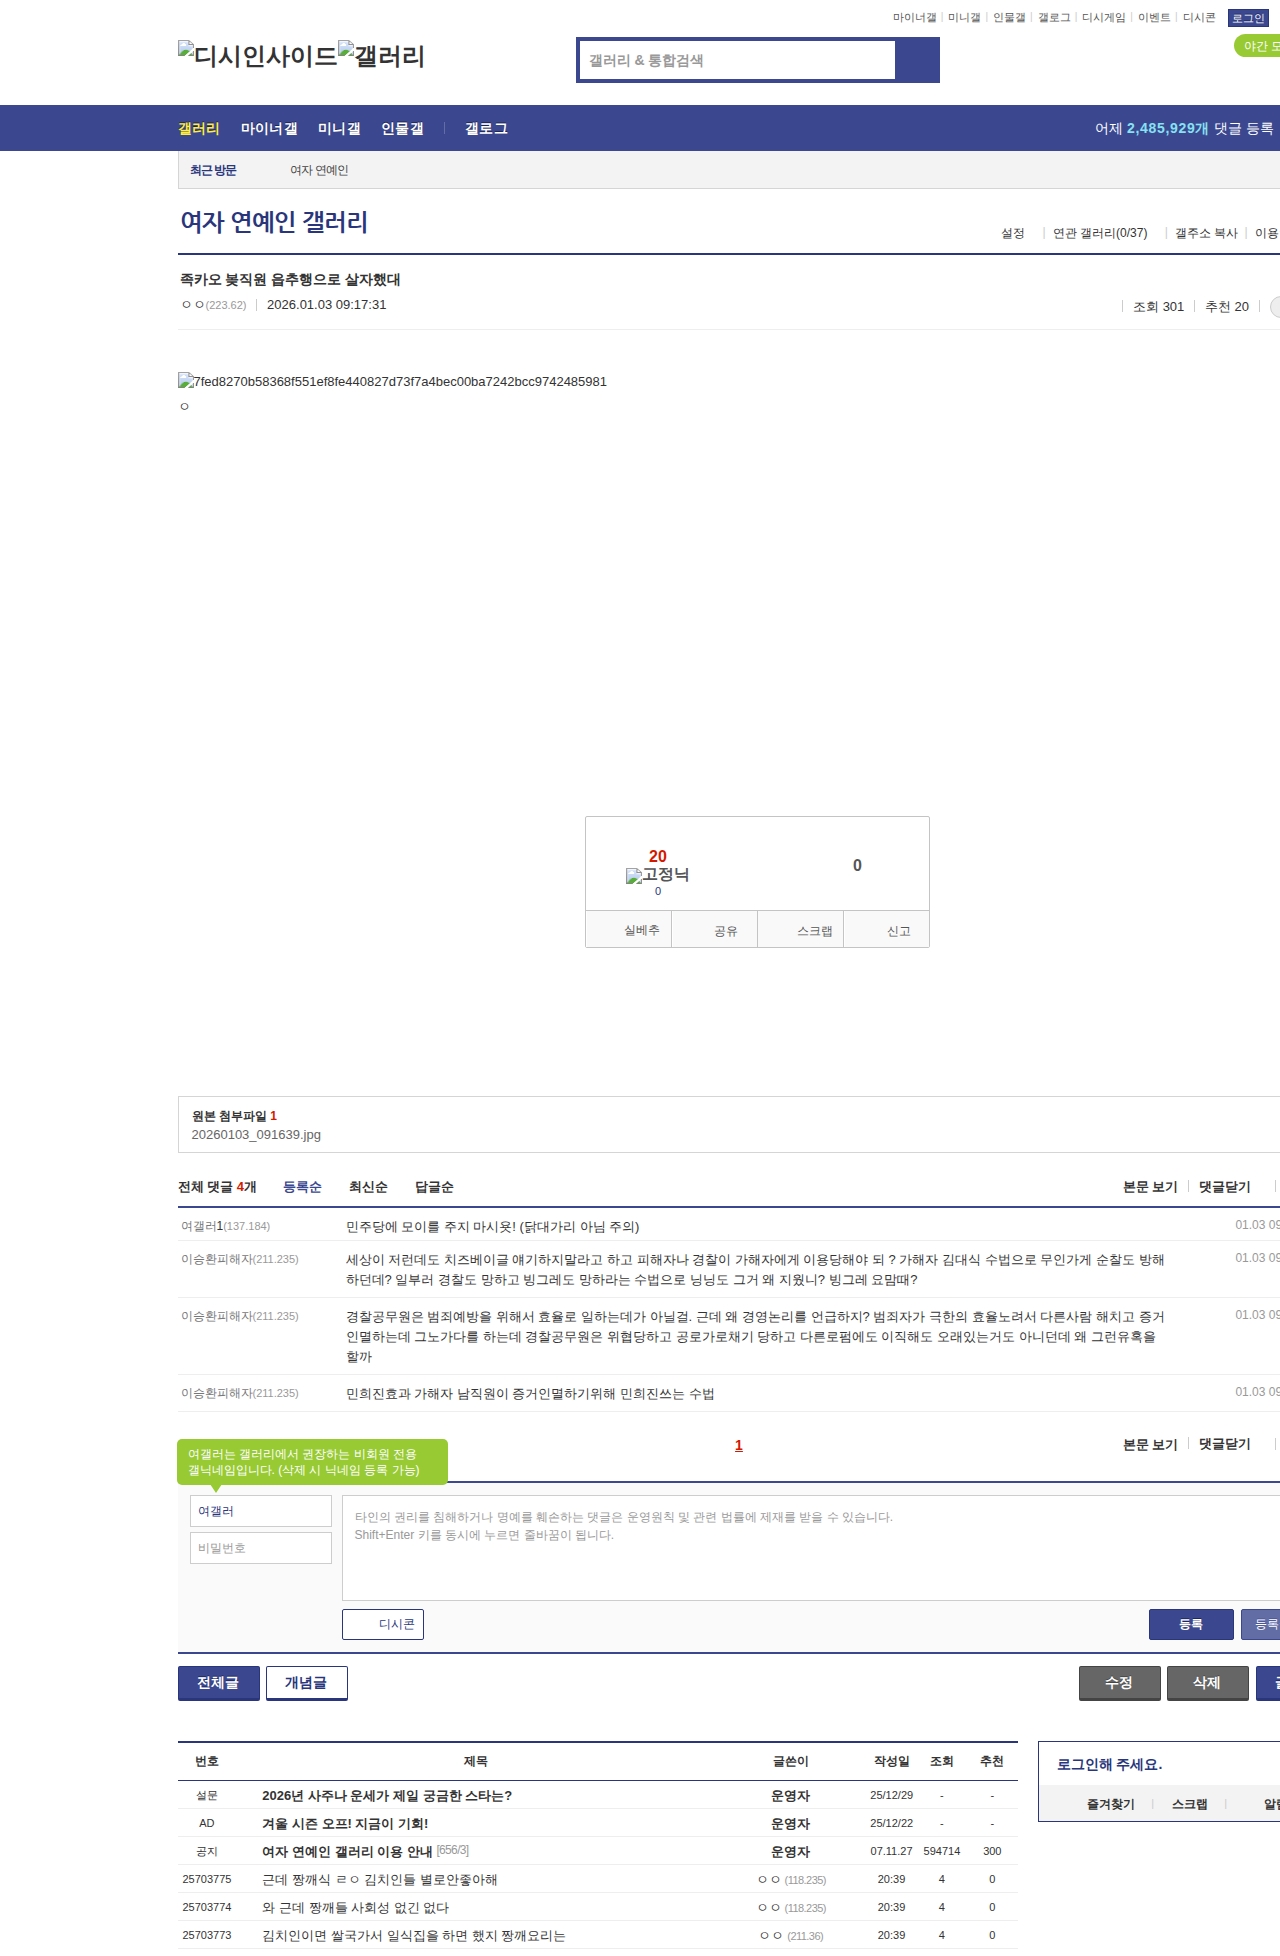Viewport: 1280px width, 1956px height.
Task: Click the 최근 방문 label
Action: (213, 170)
